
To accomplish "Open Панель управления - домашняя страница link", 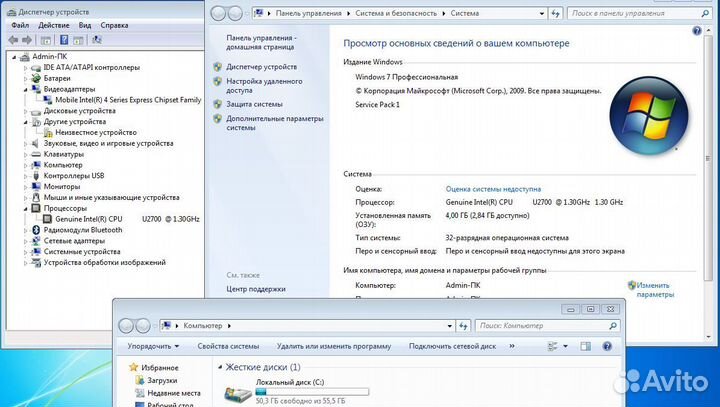I will pos(261,42).
